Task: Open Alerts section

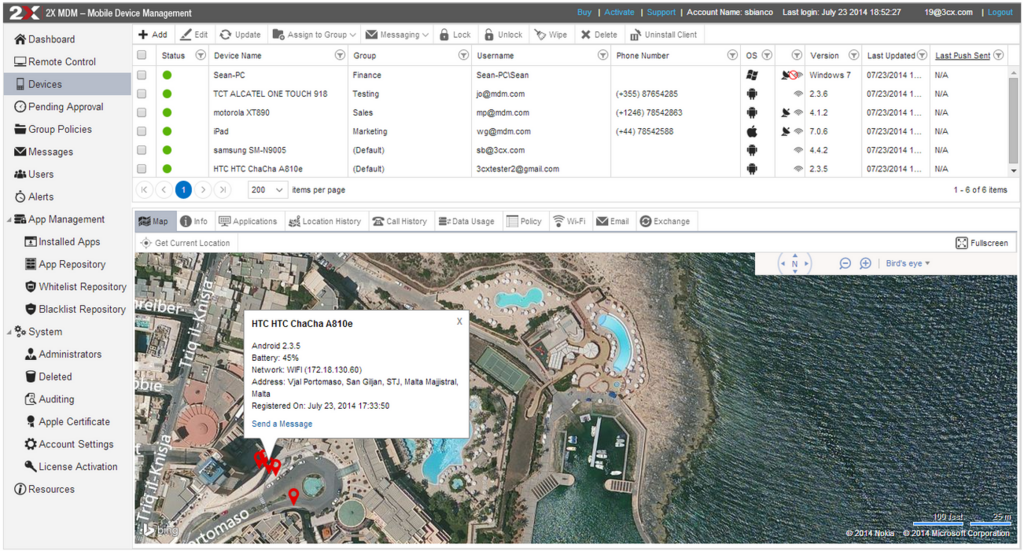Action: click(x=34, y=197)
